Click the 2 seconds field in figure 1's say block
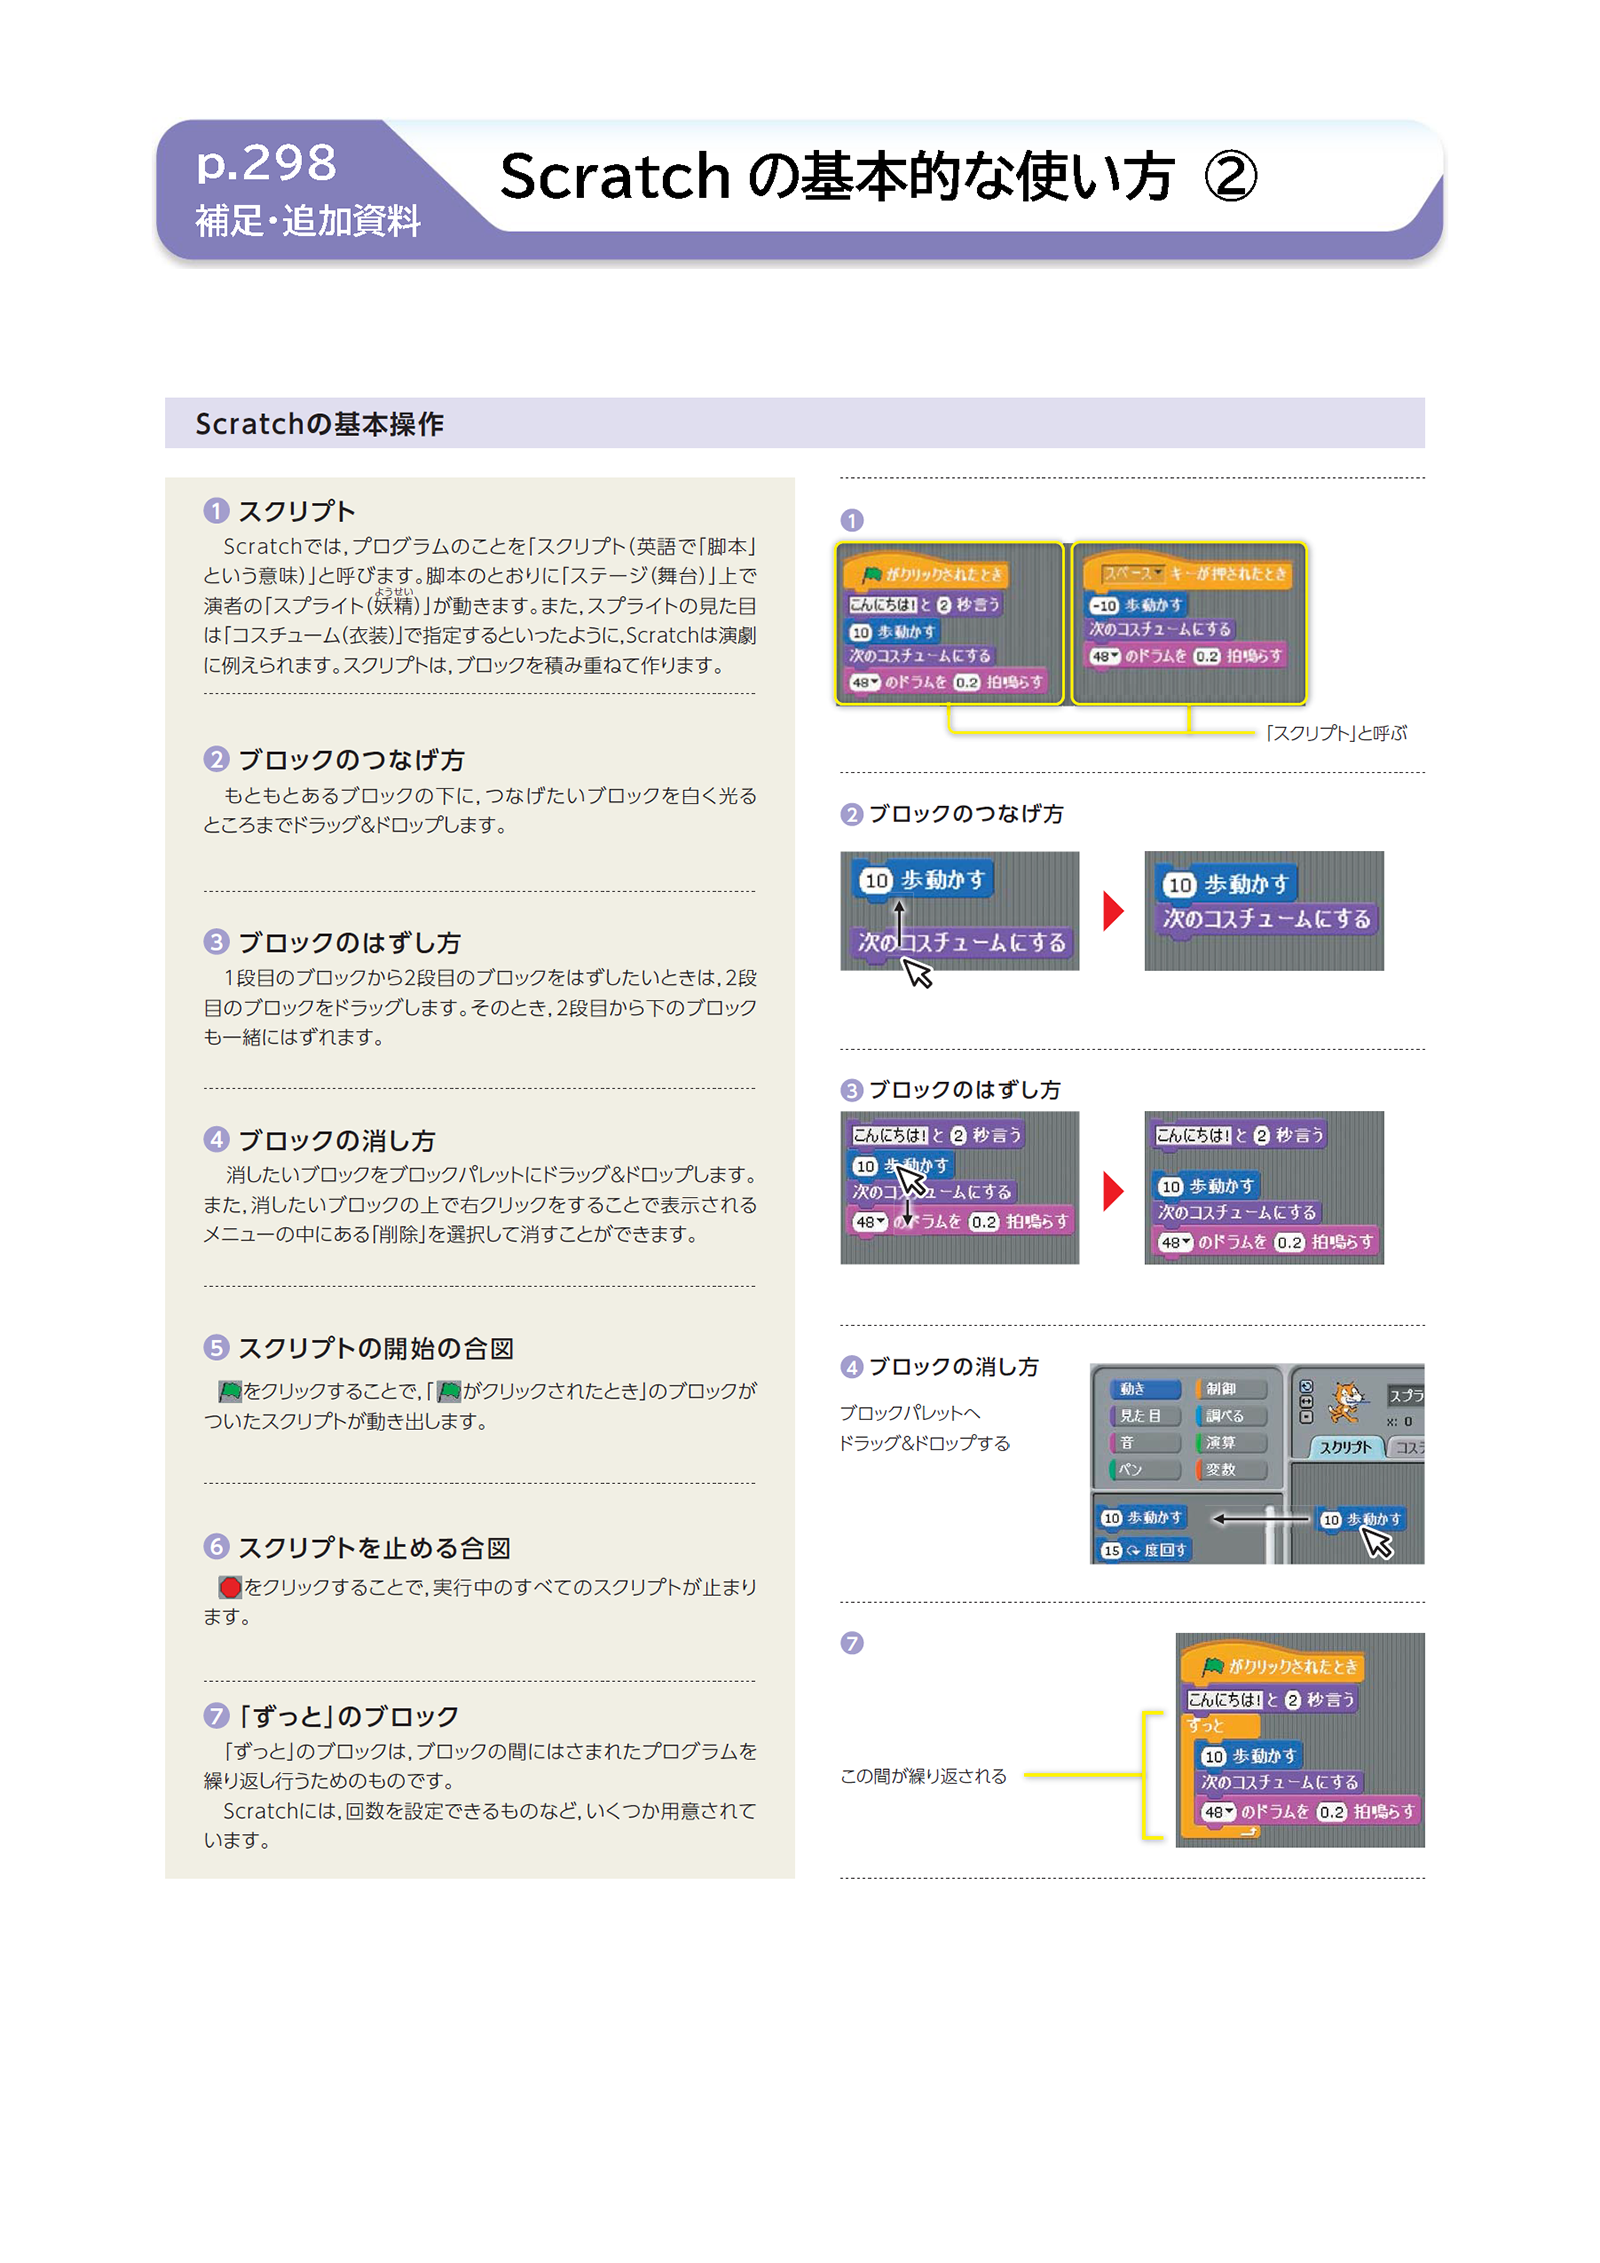This screenshot has width=1600, height=2263. coord(943,604)
